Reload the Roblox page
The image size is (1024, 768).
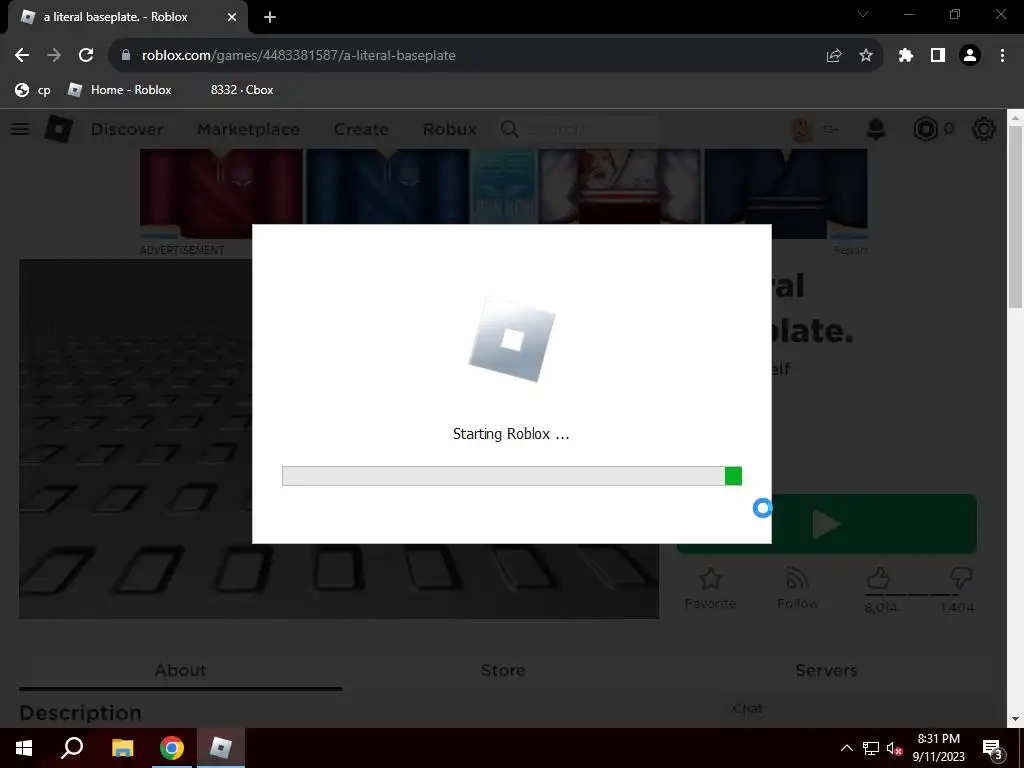click(x=86, y=56)
